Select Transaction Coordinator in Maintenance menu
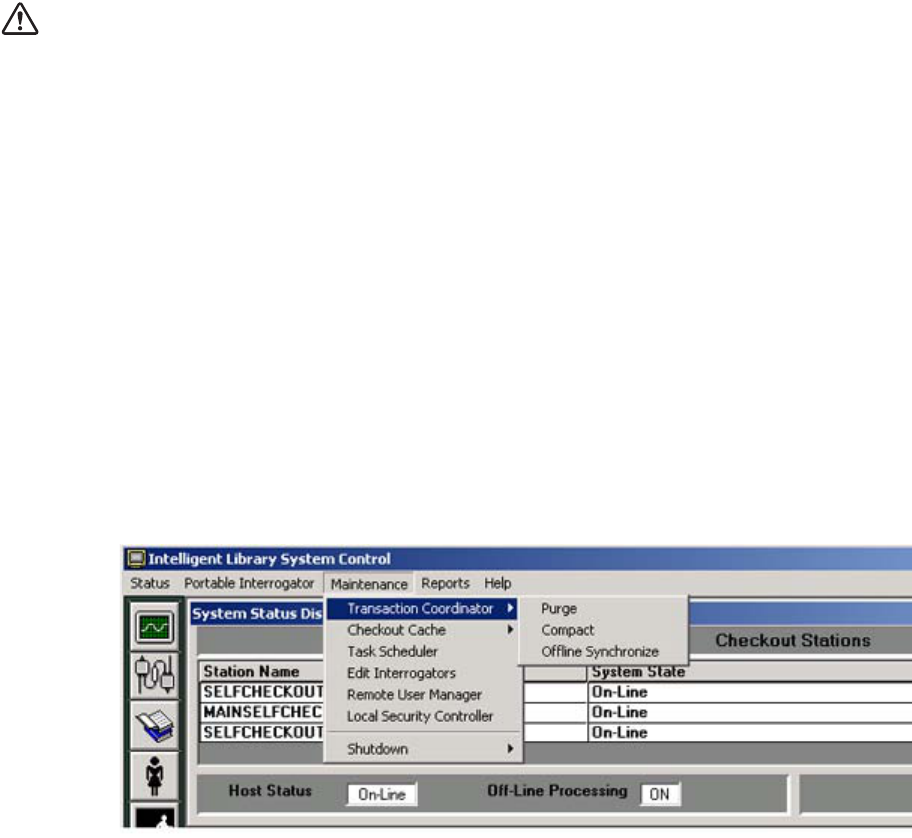Viewport: 912px width, 838px height. (x=422, y=608)
